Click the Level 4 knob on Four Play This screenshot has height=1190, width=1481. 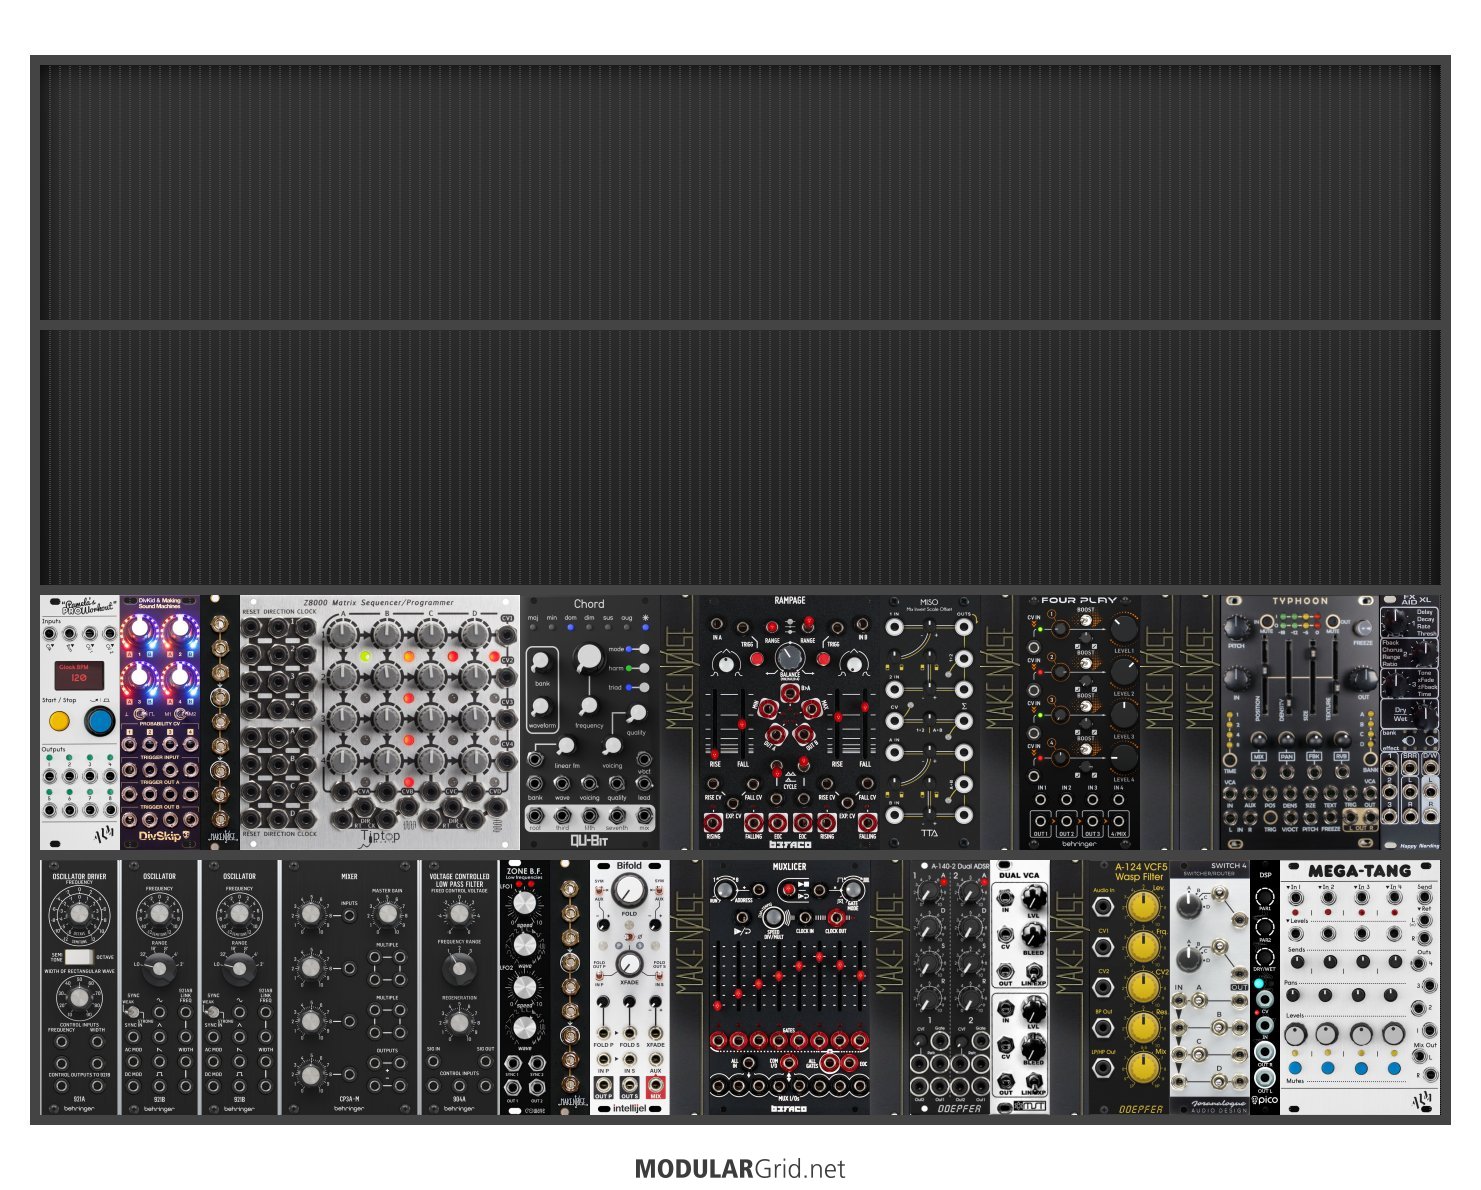point(1124,757)
